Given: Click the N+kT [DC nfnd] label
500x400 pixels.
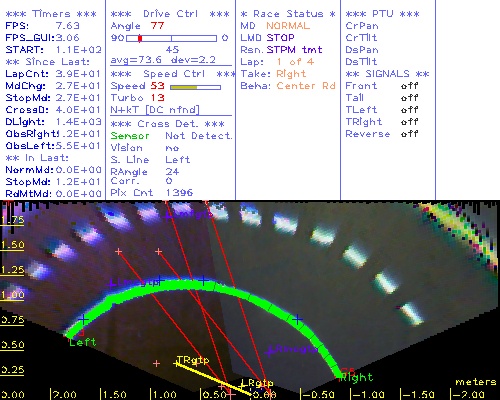Looking at the screenshot, I should point(155,110).
